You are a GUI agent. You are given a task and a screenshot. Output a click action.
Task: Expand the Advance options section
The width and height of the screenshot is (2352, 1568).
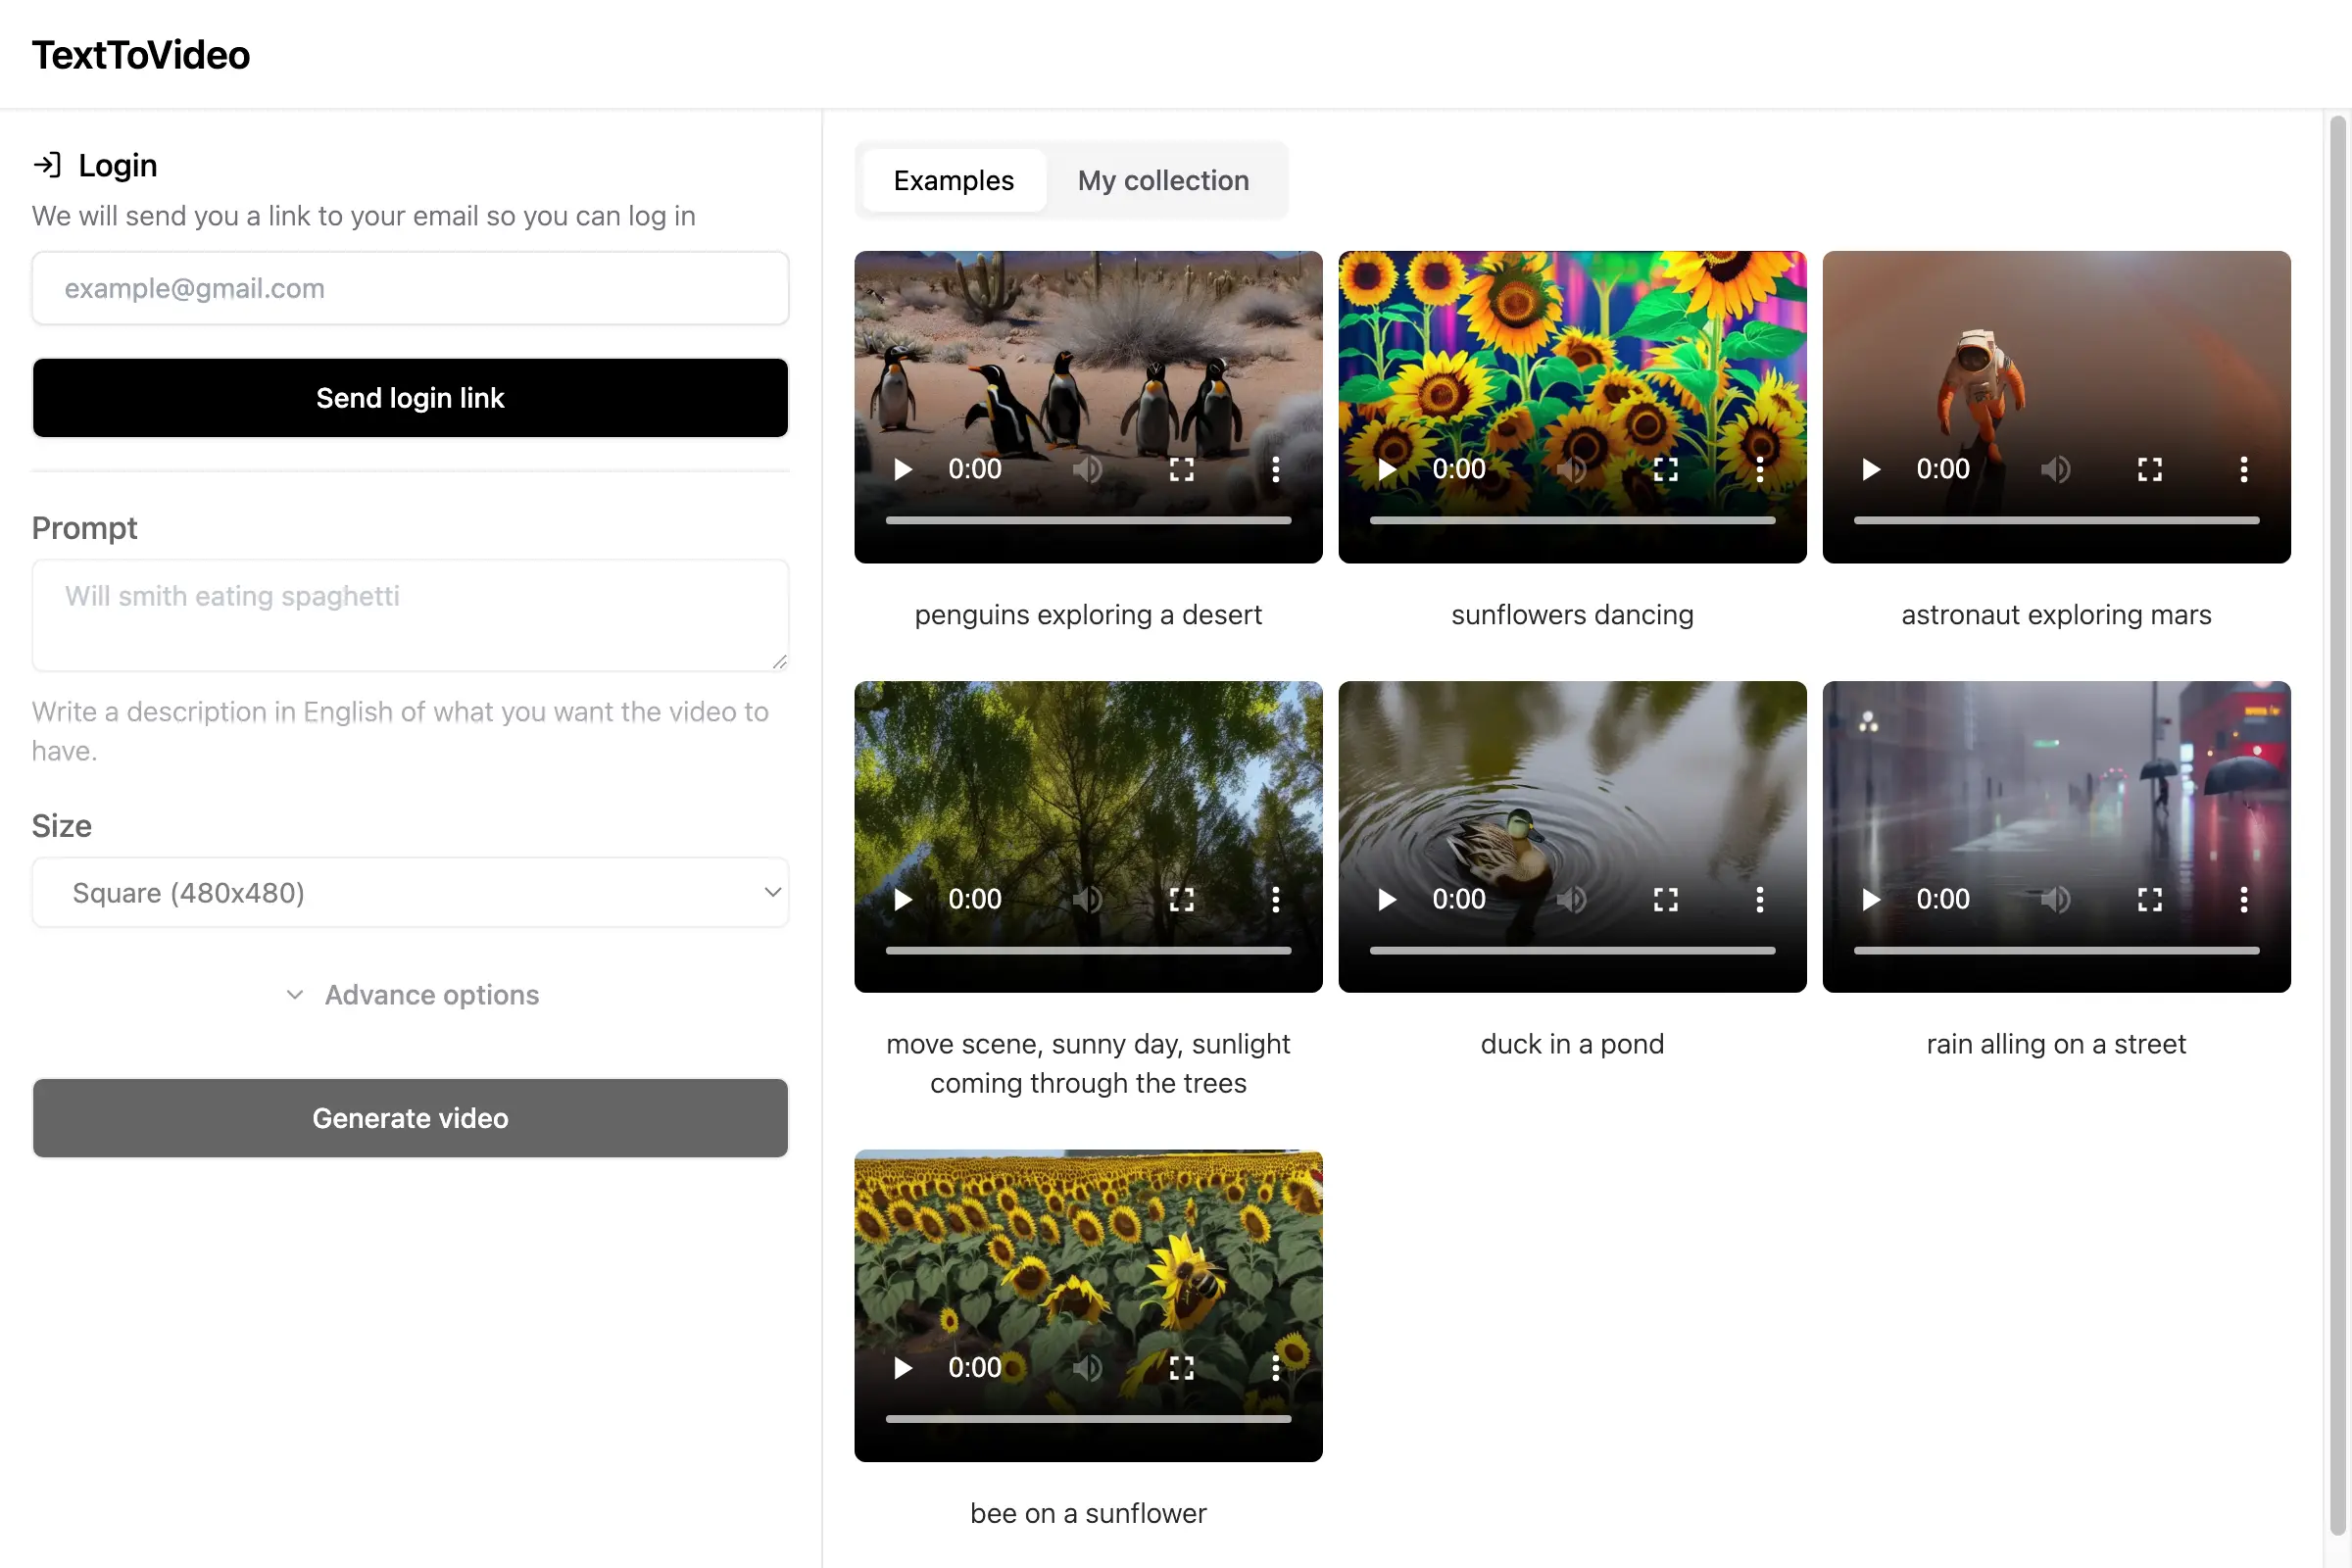(410, 994)
